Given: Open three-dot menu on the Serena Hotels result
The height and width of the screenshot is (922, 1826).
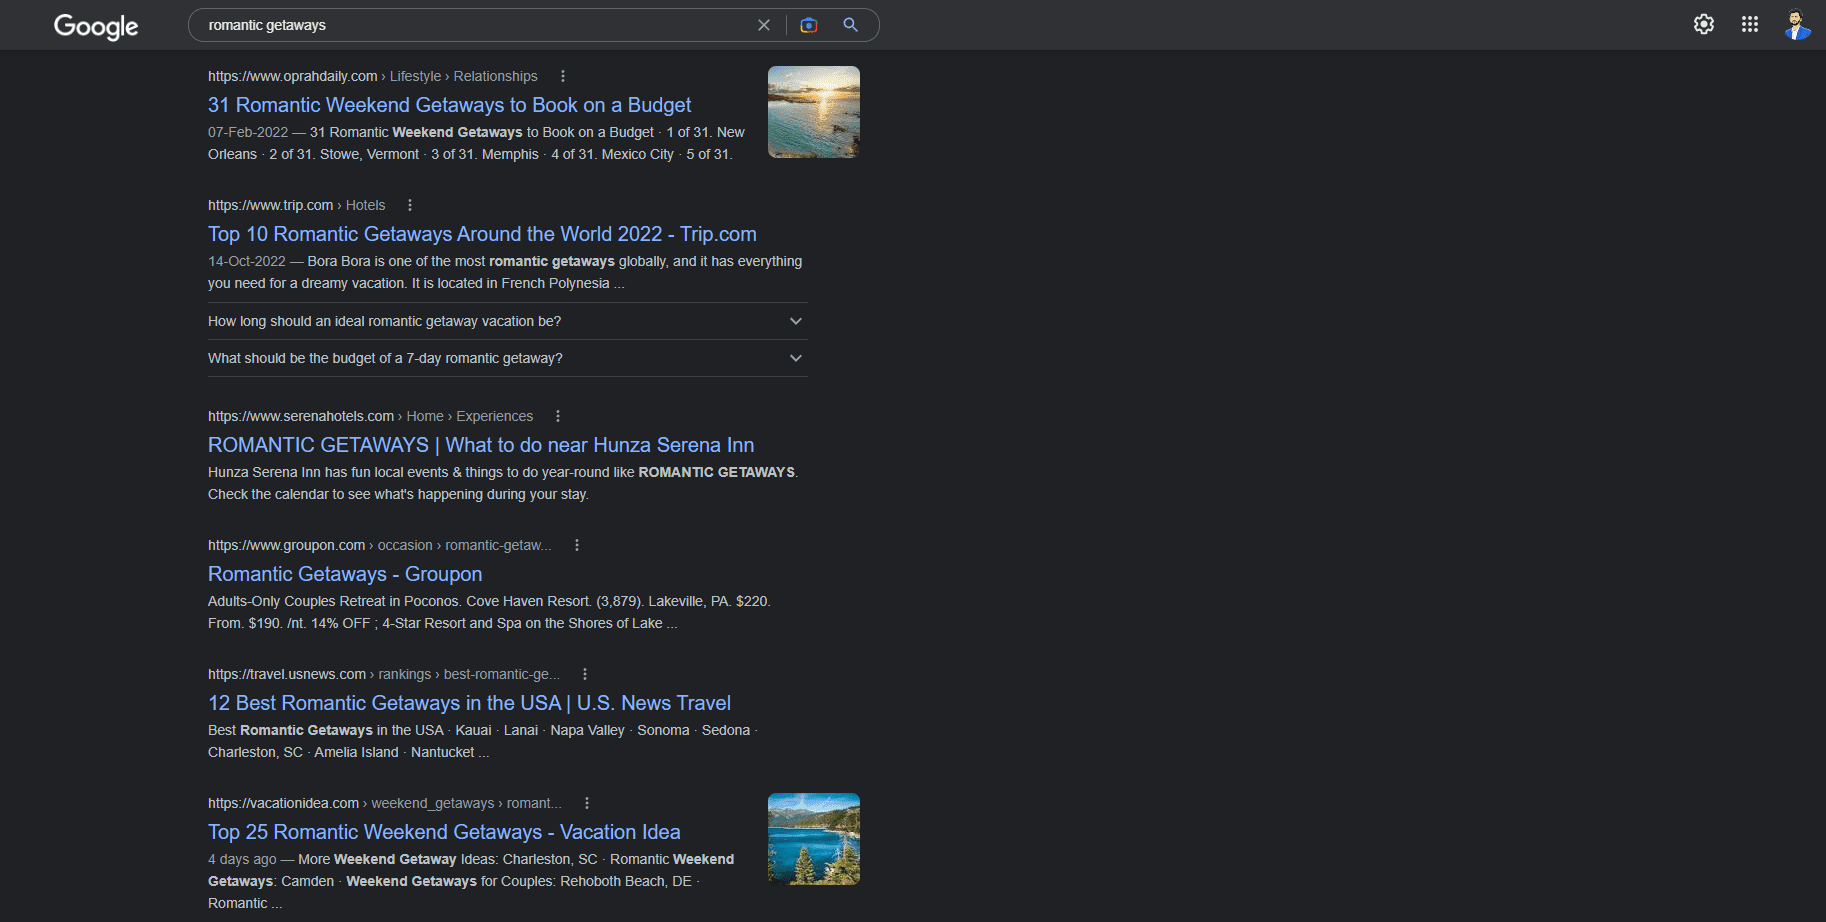Looking at the screenshot, I should (558, 415).
